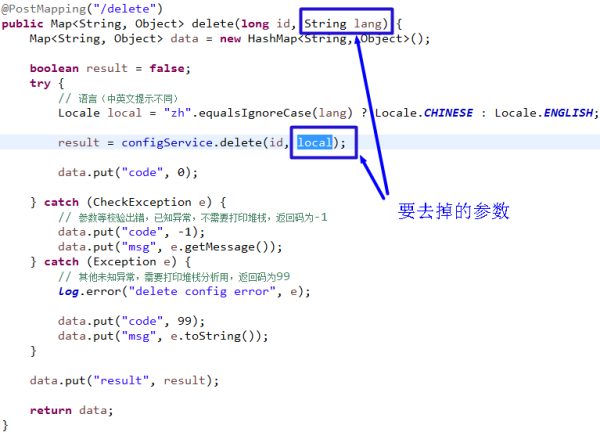Click data.put("code", 99) line

pos(131,321)
